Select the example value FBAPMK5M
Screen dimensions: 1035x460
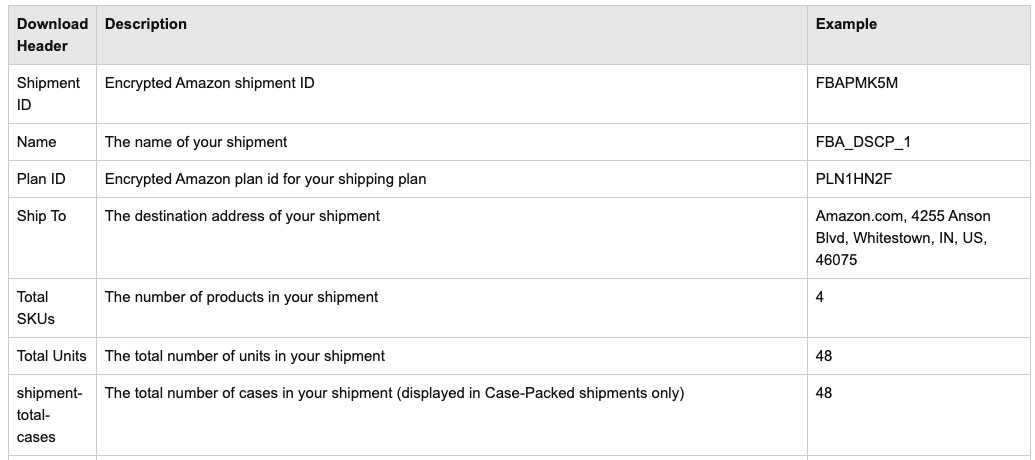point(857,83)
